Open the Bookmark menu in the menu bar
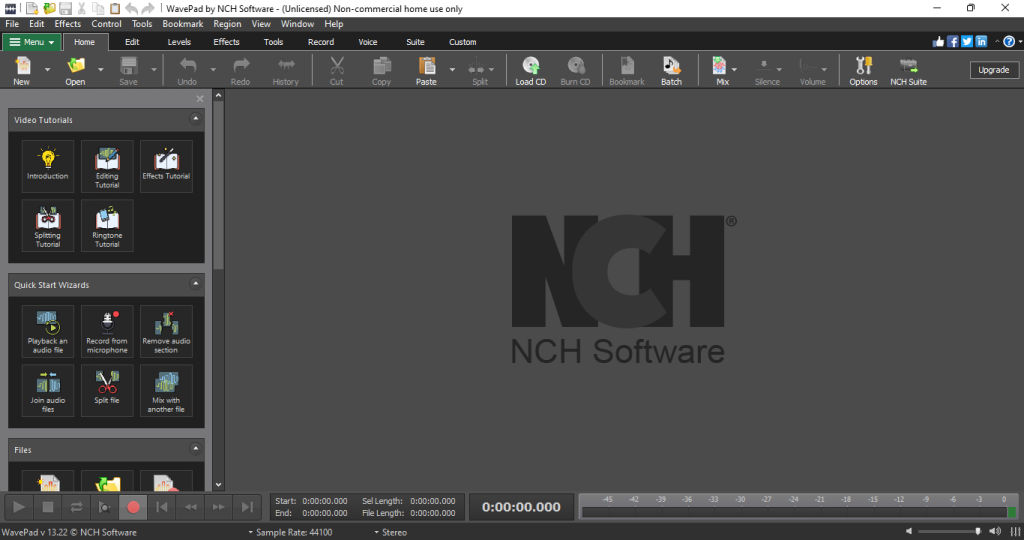 182,23
